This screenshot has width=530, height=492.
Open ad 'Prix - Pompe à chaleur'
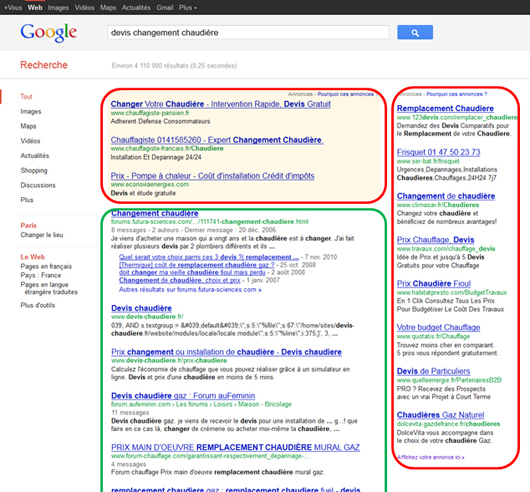pyautogui.click(x=212, y=176)
